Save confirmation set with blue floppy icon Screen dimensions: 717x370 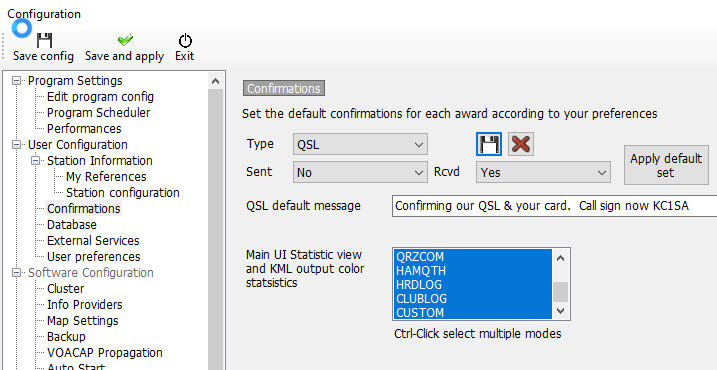coord(489,145)
